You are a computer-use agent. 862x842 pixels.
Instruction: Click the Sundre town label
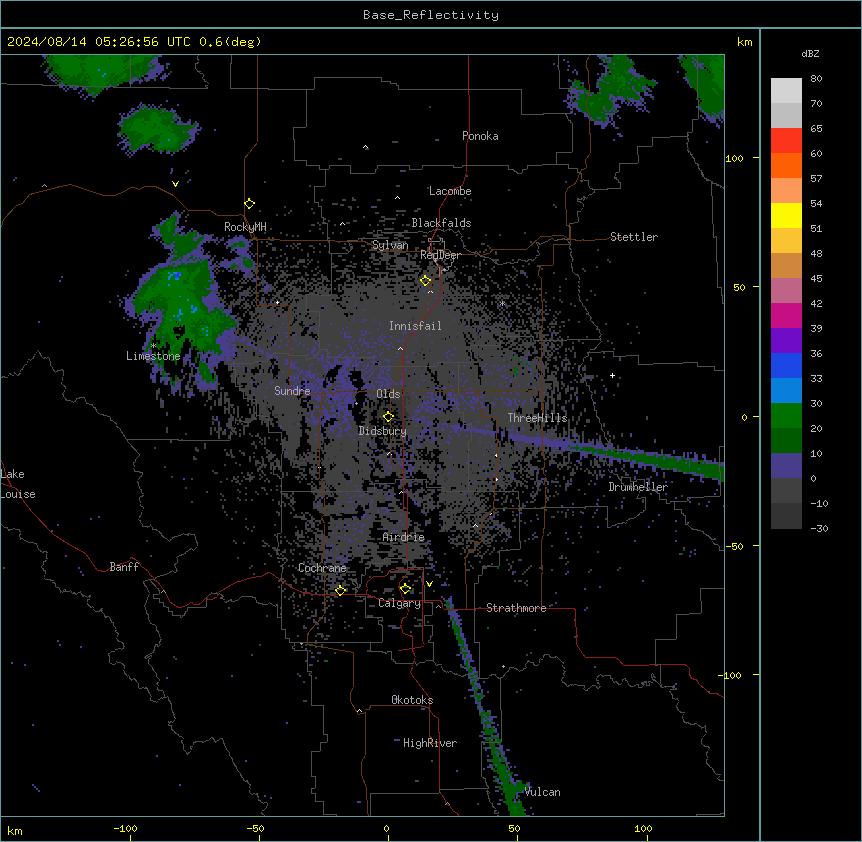coord(292,391)
